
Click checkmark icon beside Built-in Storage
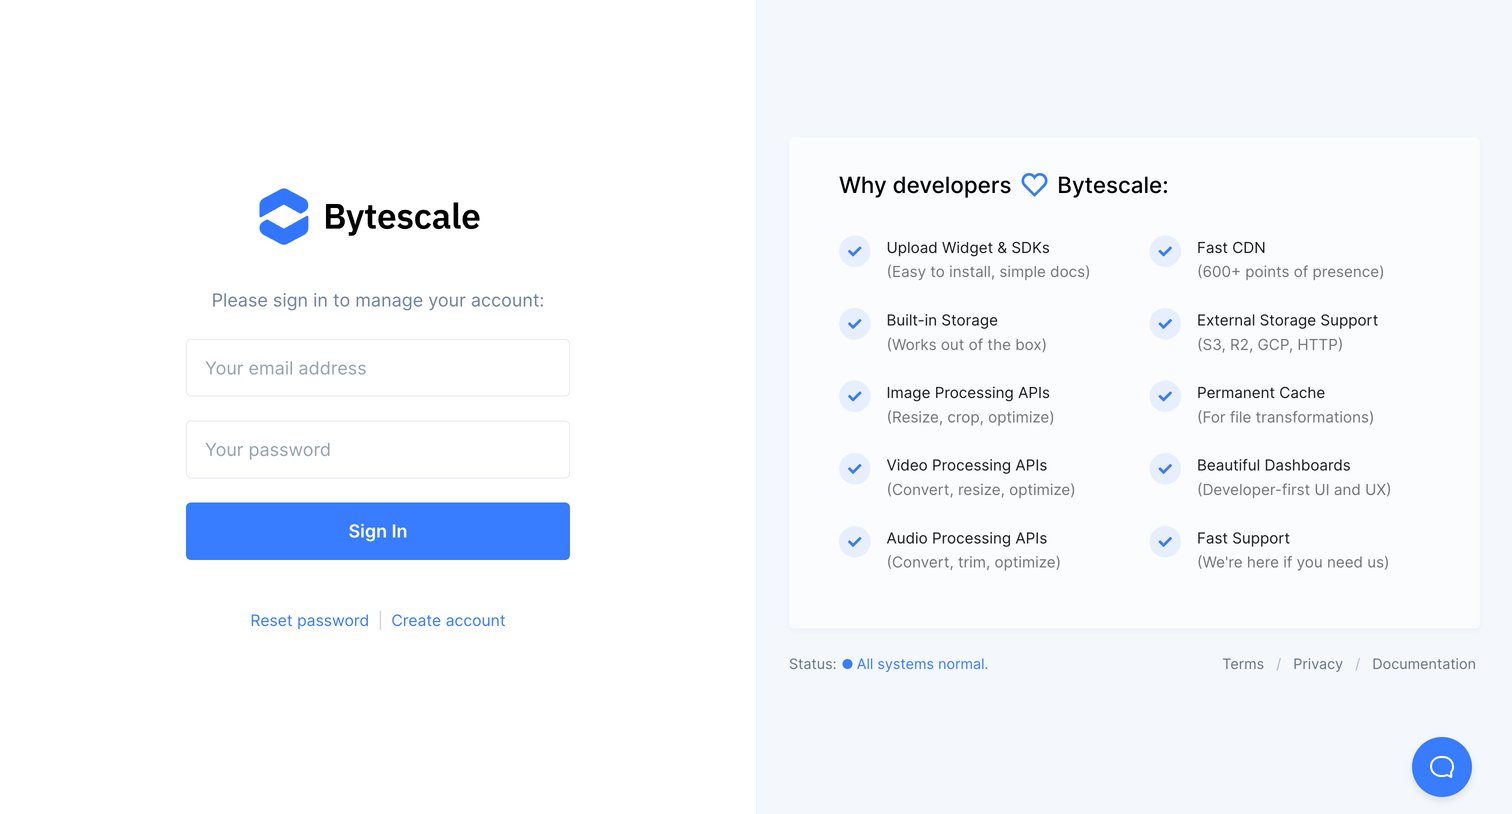(x=854, y=324)
